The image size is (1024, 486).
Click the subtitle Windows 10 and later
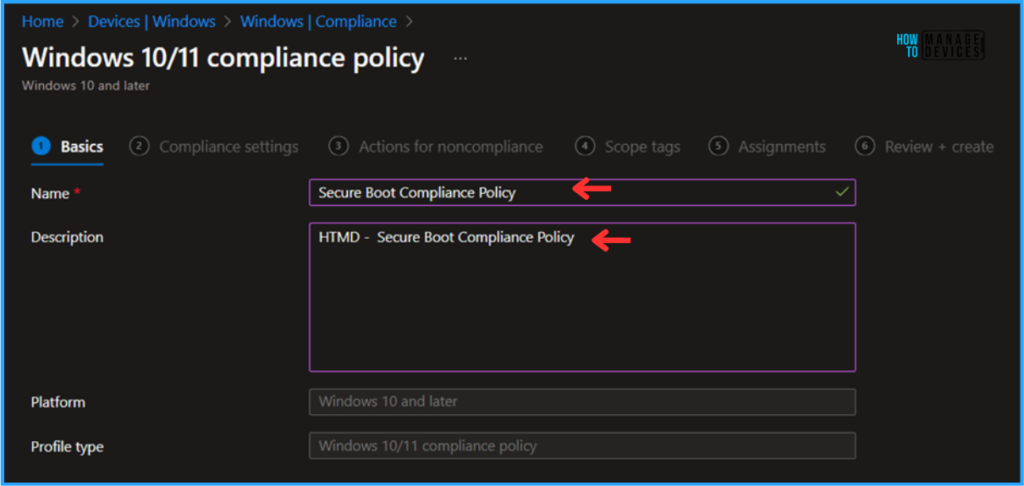click(x=86, y=86)
